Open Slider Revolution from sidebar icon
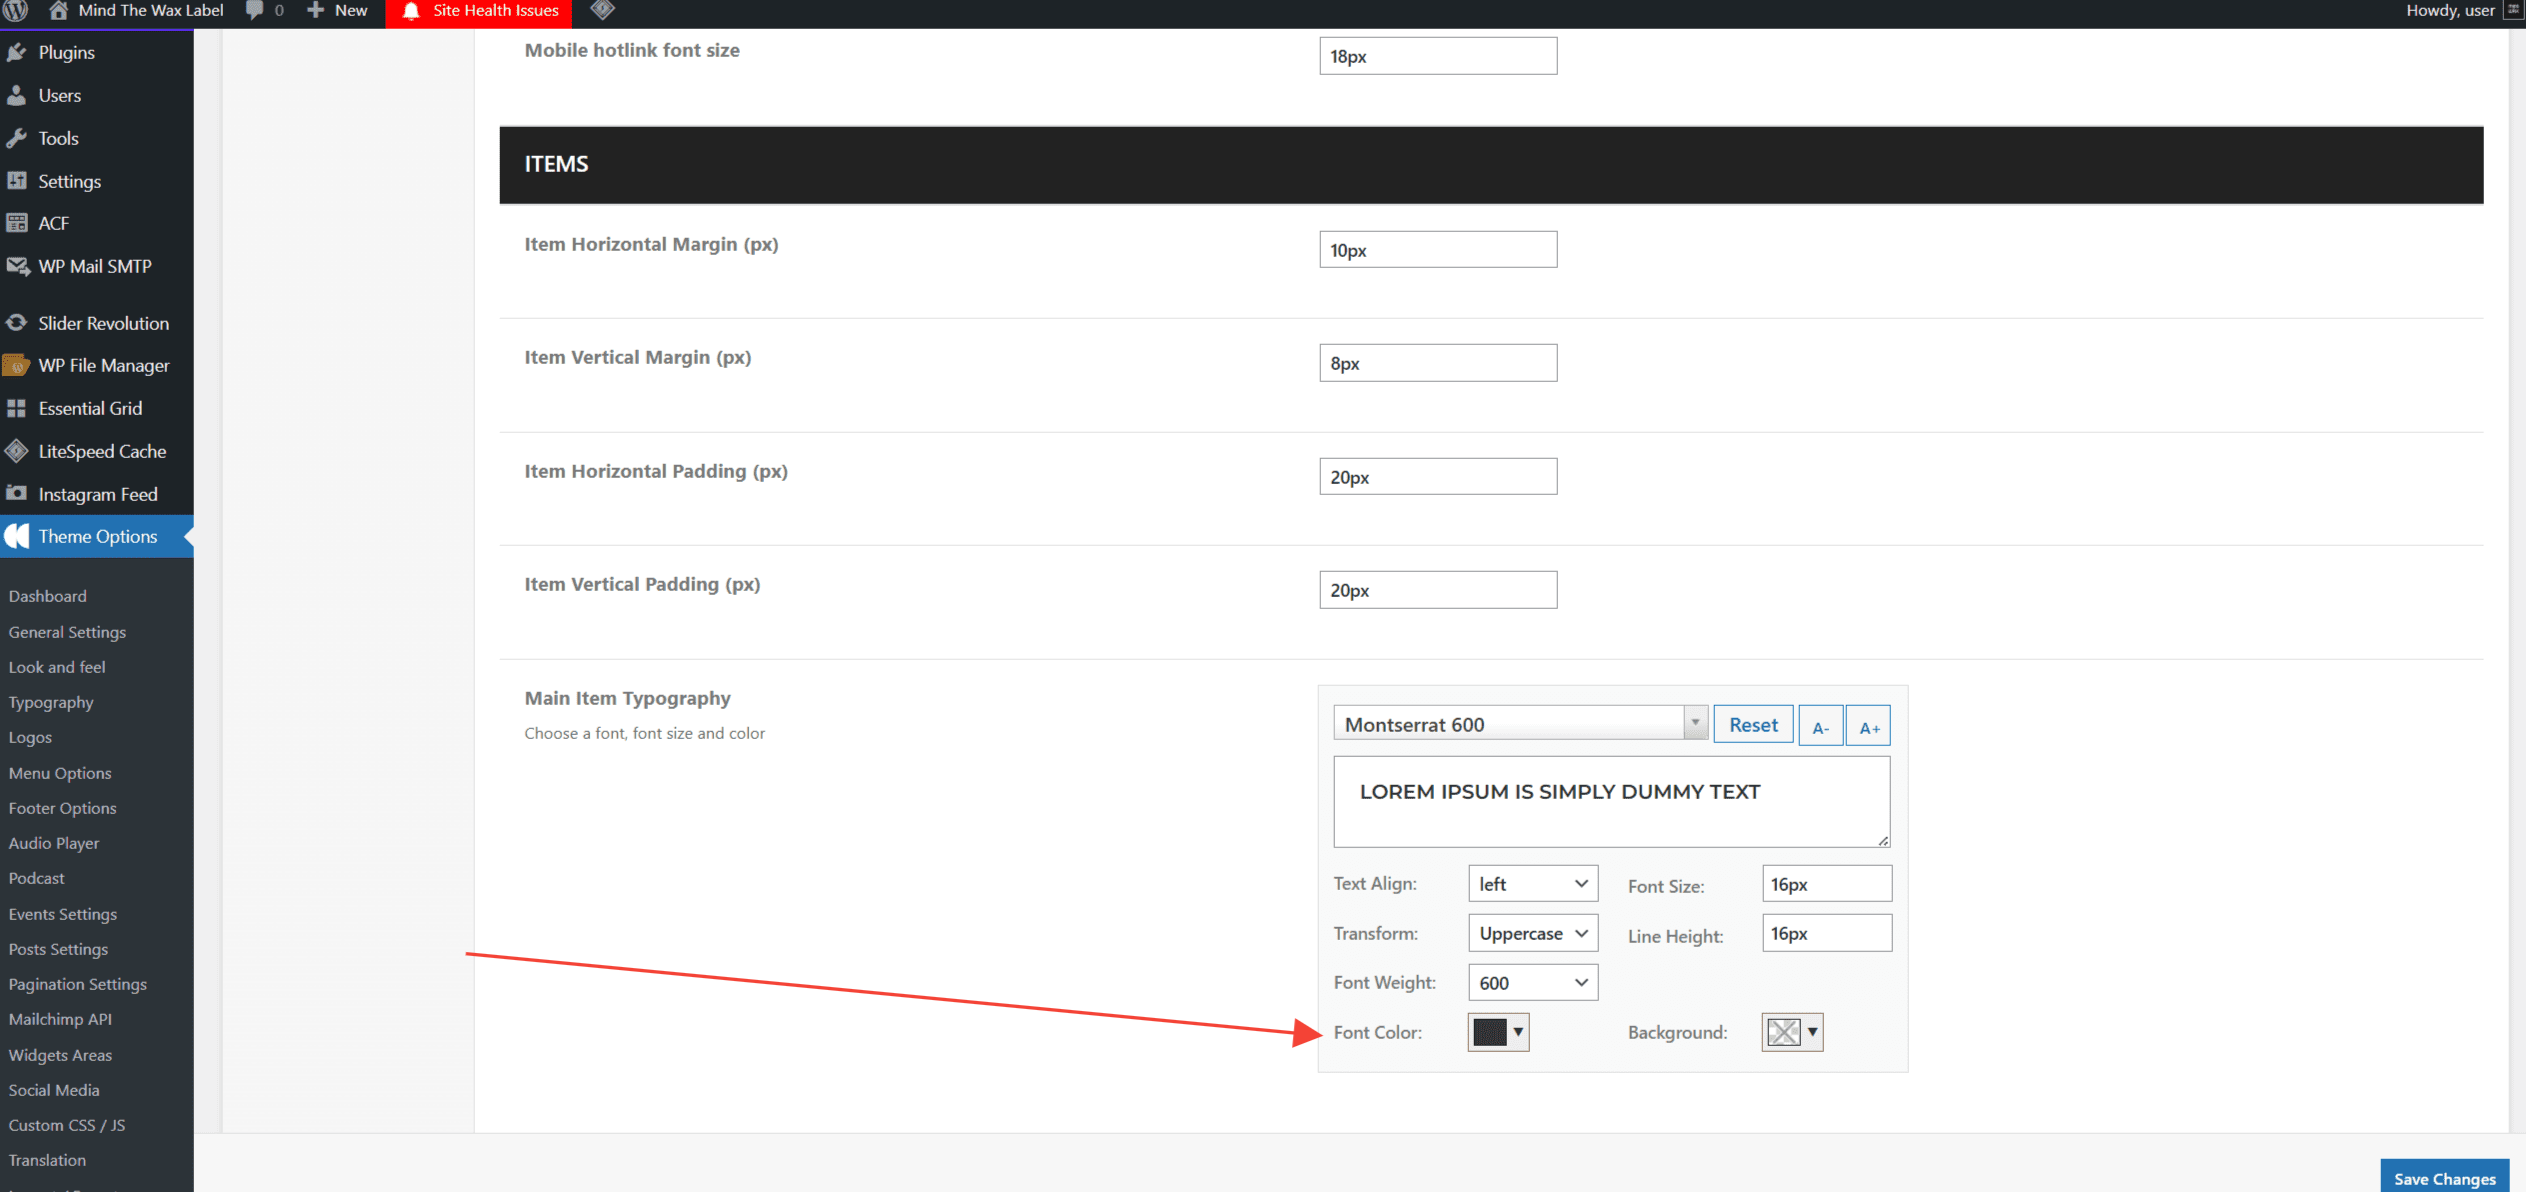The image size is (2526, 1192). 16,323
